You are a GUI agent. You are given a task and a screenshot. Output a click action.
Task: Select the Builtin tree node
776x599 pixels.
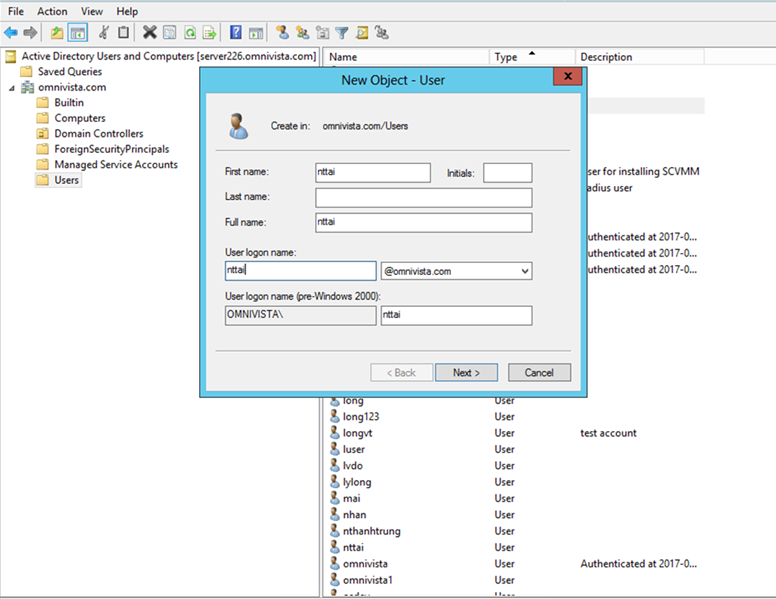[x=69, y=103]
